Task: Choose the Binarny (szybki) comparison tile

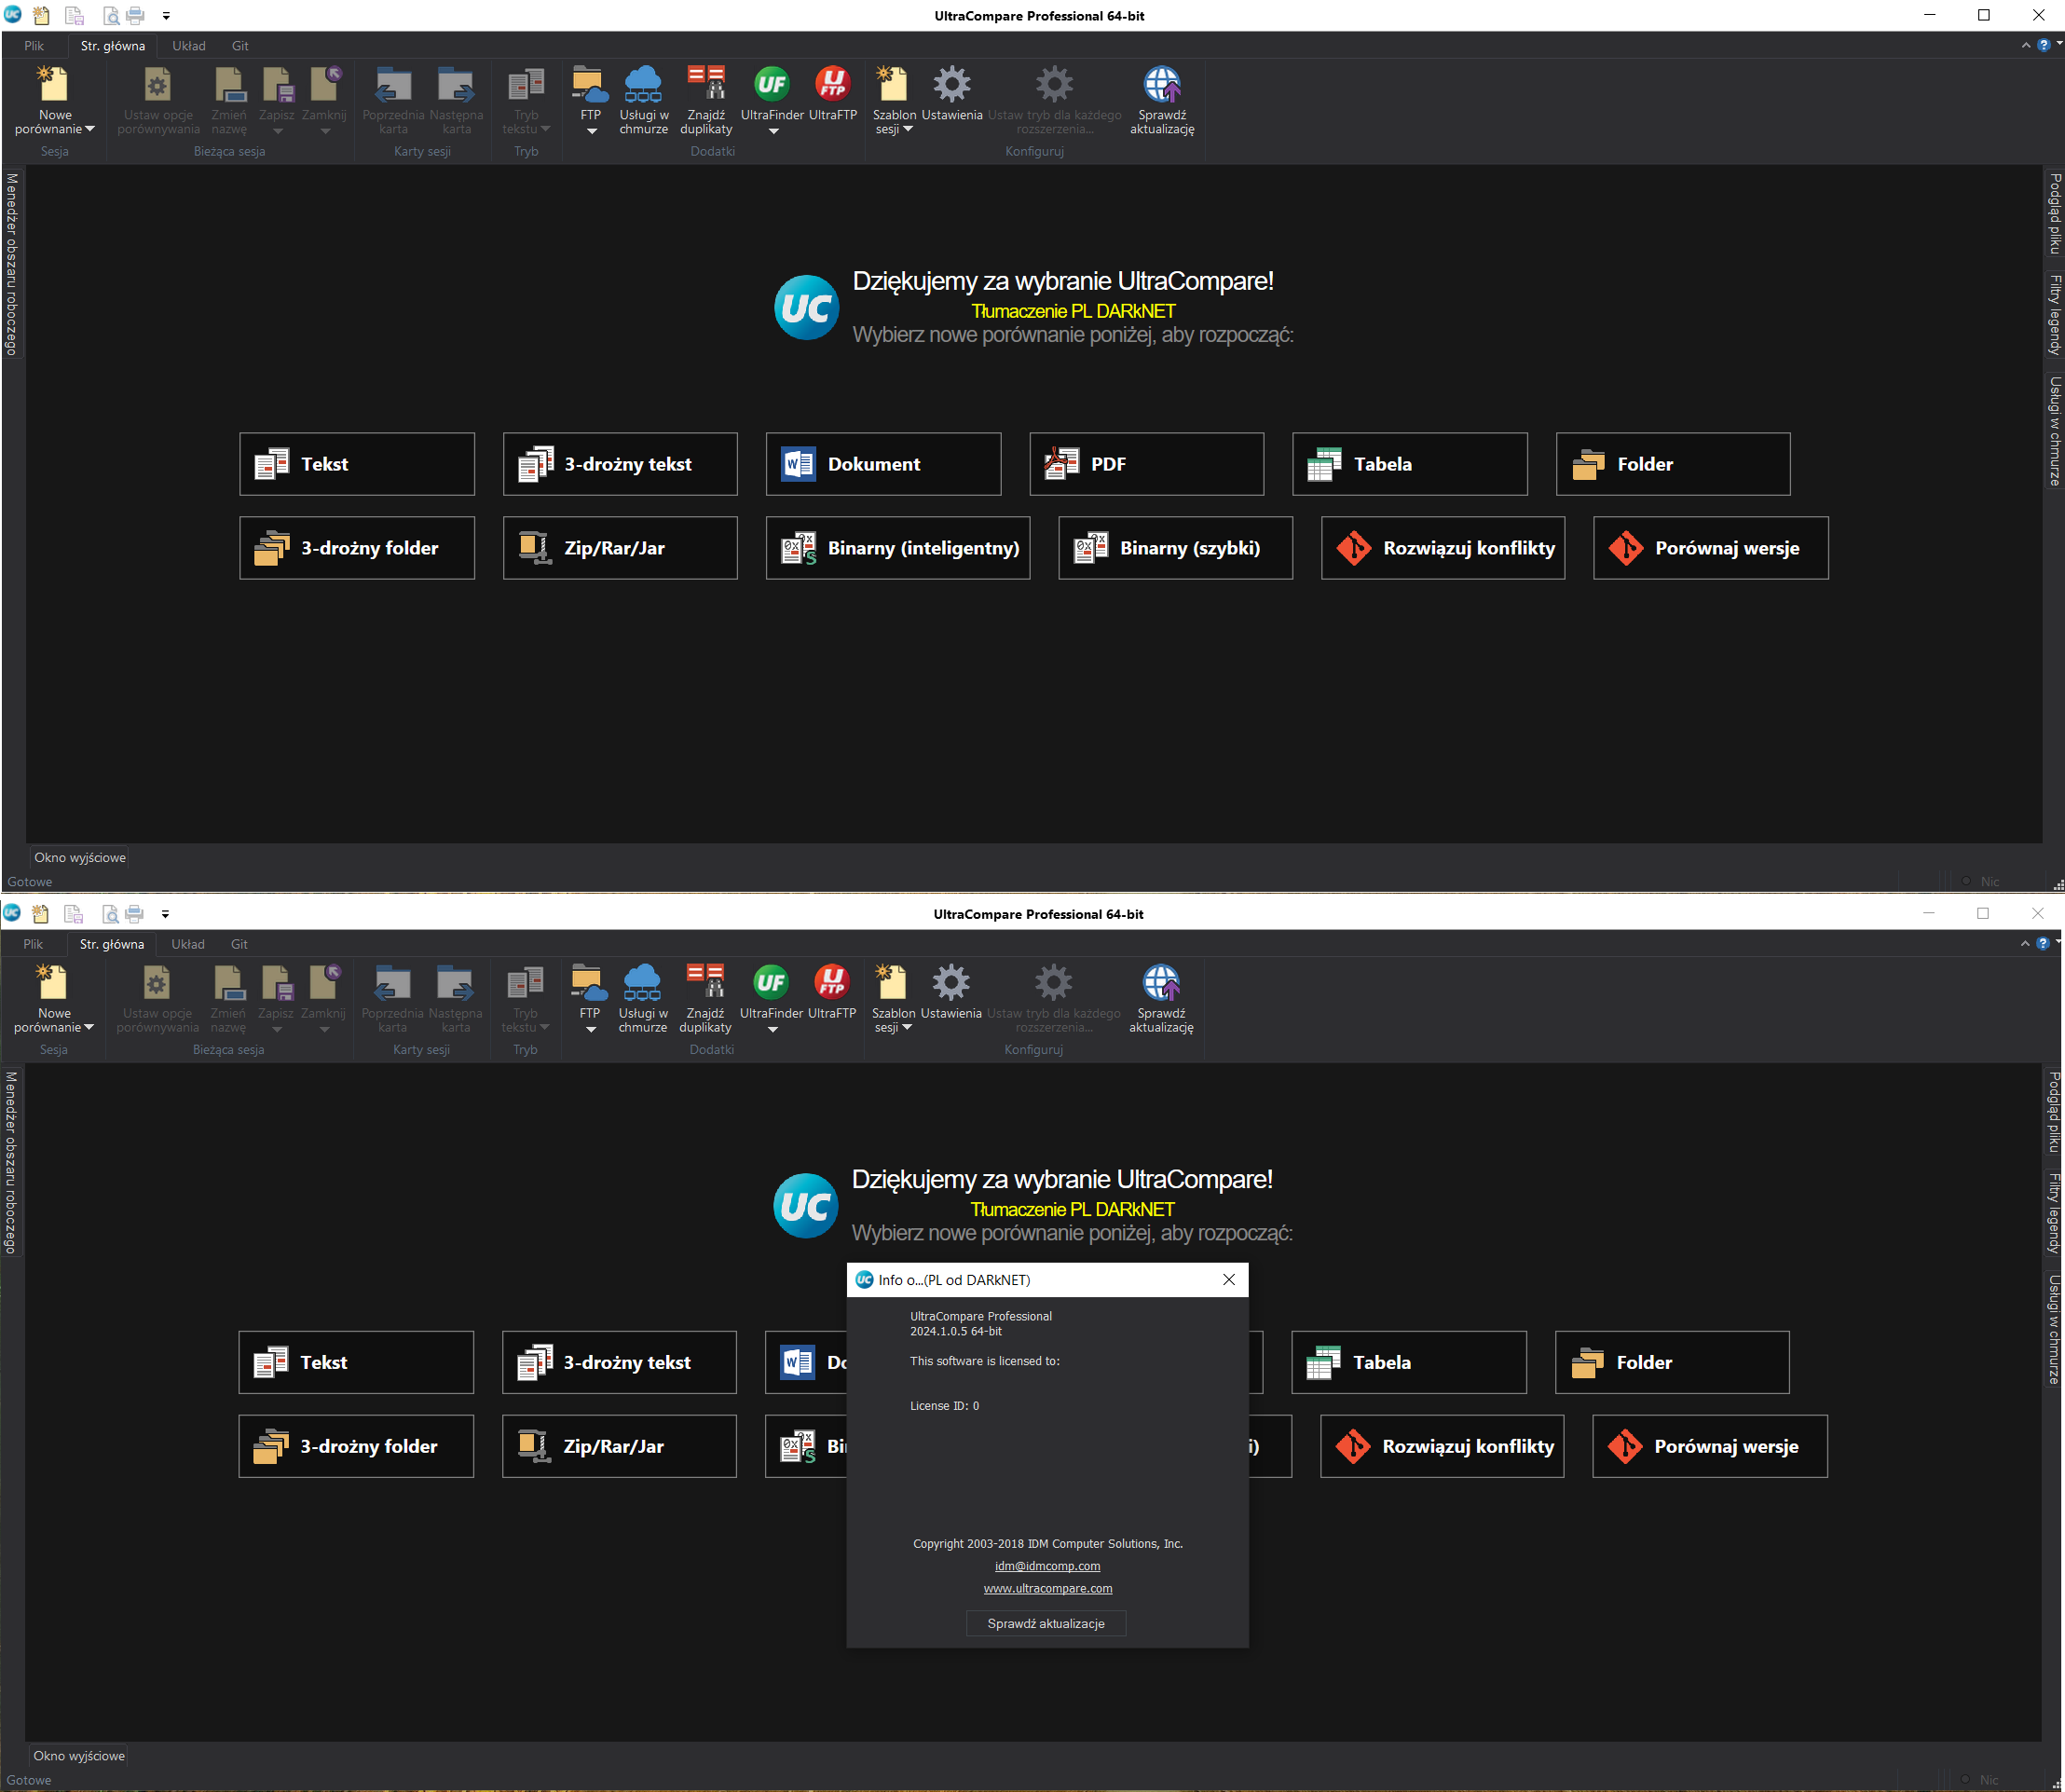Action: click(x=1175, y=548)
